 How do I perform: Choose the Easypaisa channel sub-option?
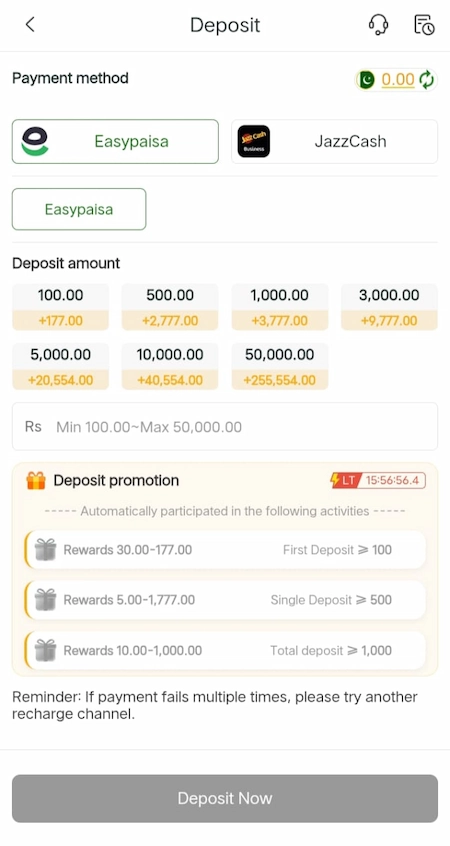79,209
